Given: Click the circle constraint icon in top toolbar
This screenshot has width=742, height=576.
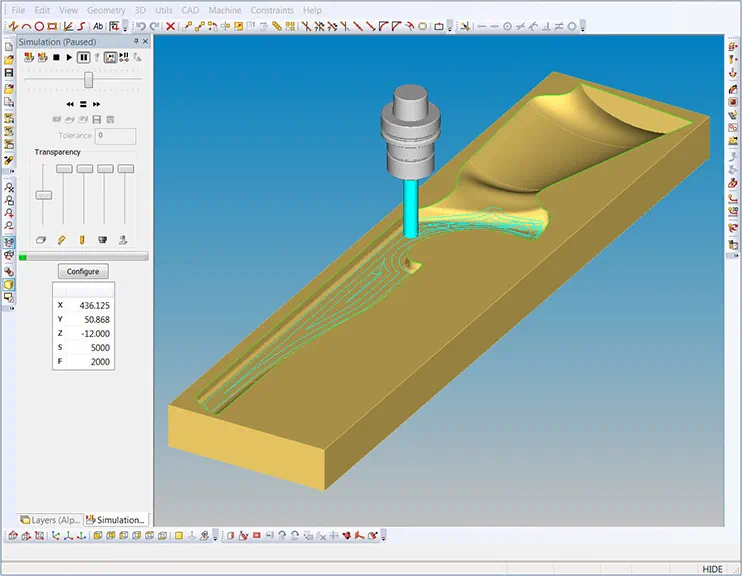Looking at the screenshot, I should point(507,27).
